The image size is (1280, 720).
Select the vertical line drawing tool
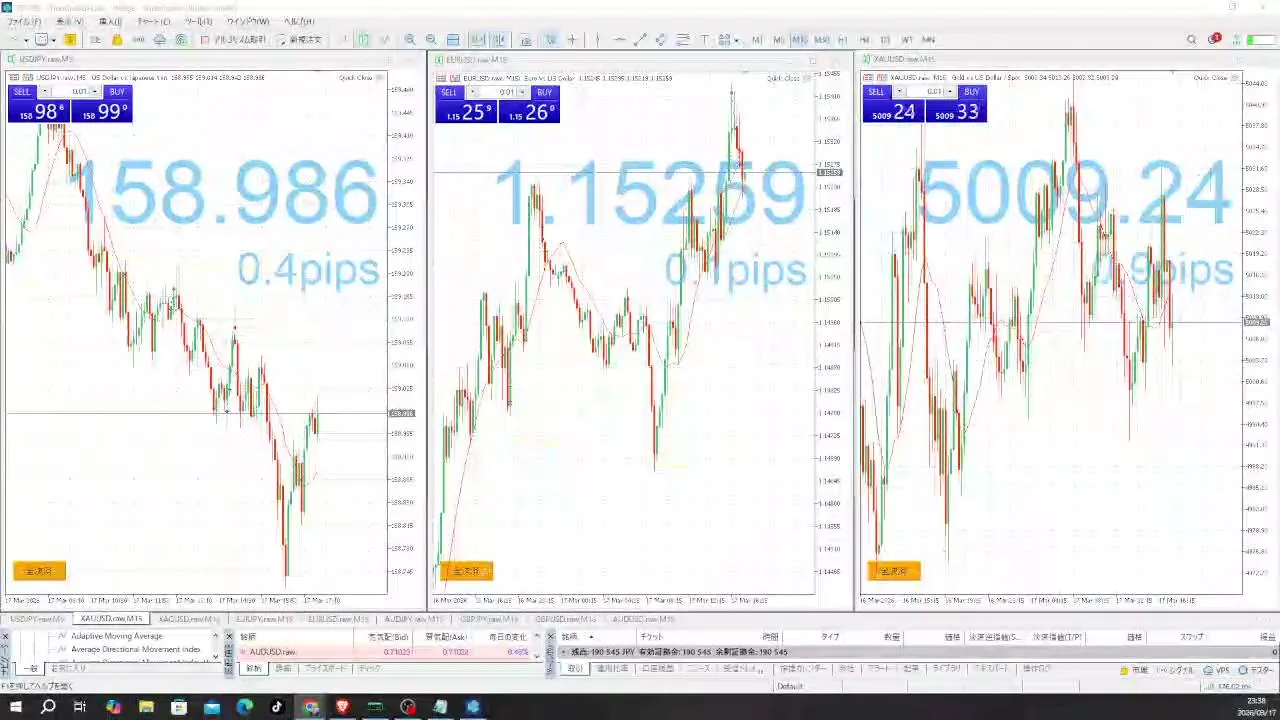tap(597, 40)
